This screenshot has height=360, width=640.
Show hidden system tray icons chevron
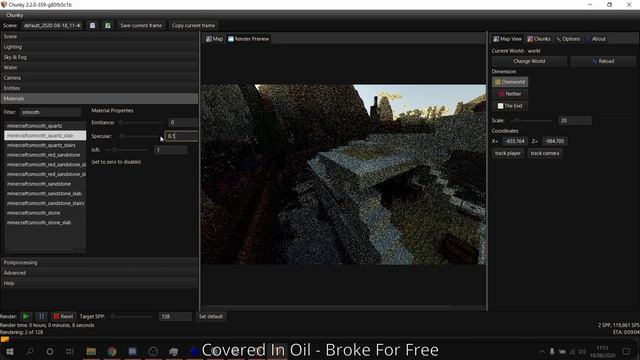(542, 351)
